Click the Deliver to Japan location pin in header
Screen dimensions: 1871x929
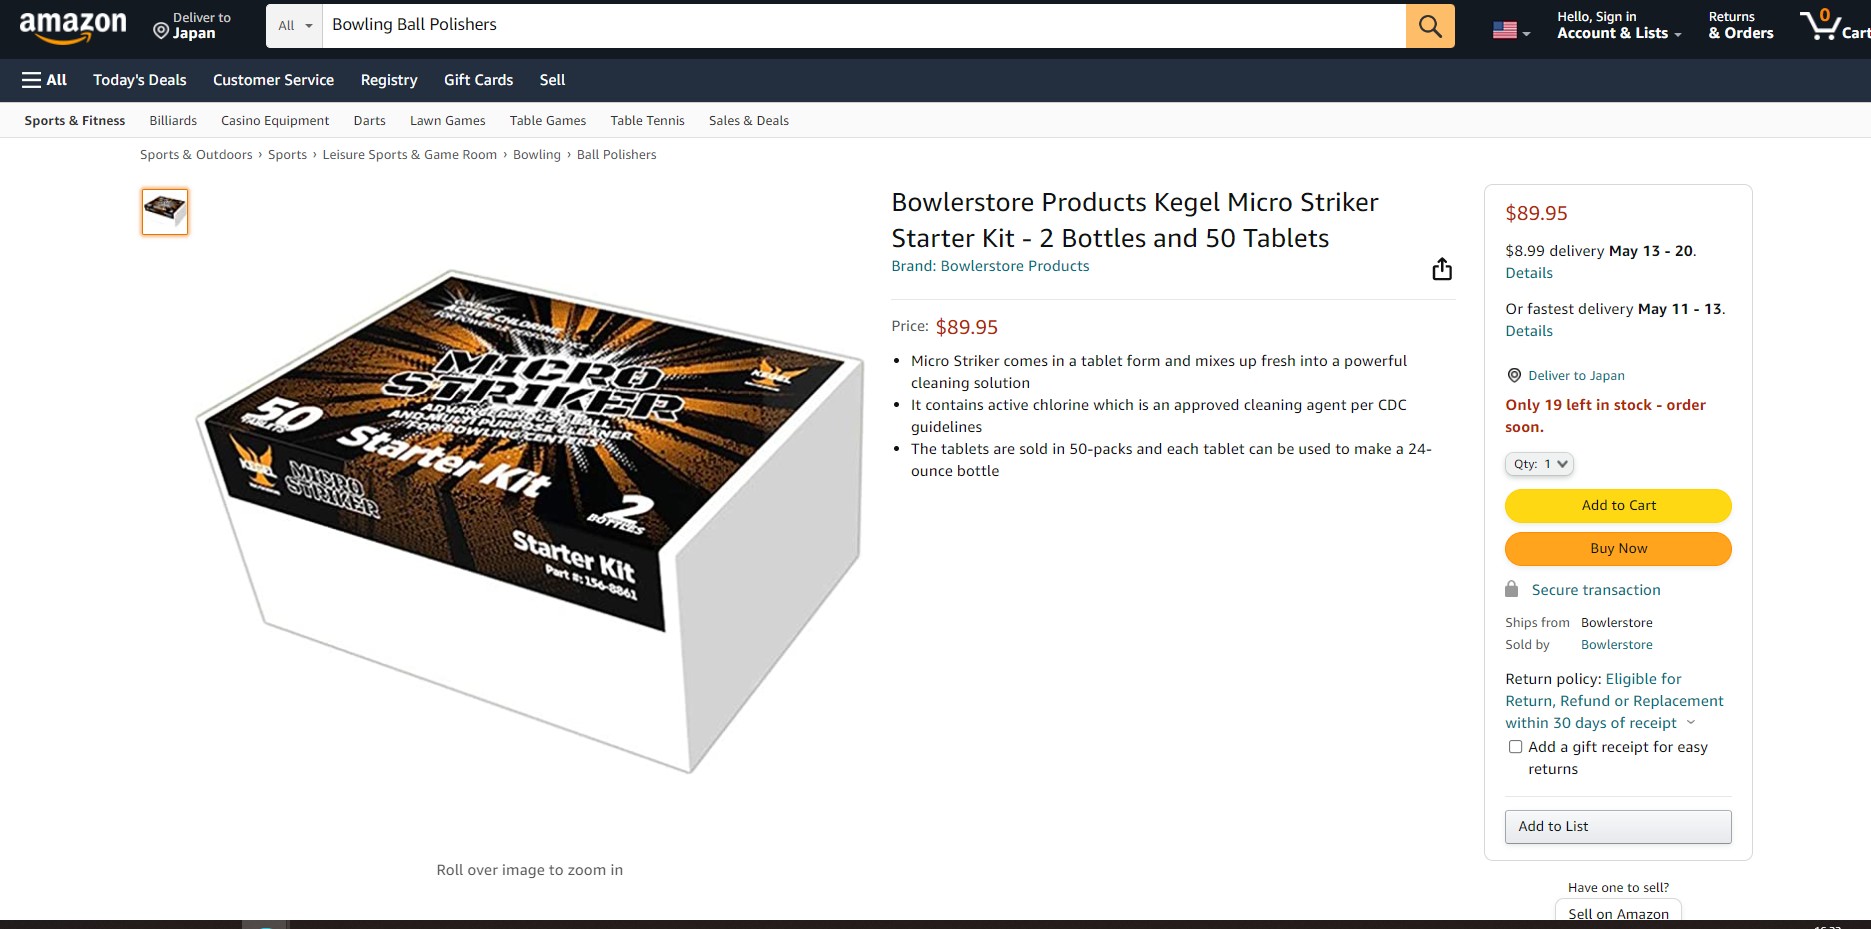(160, 32)
